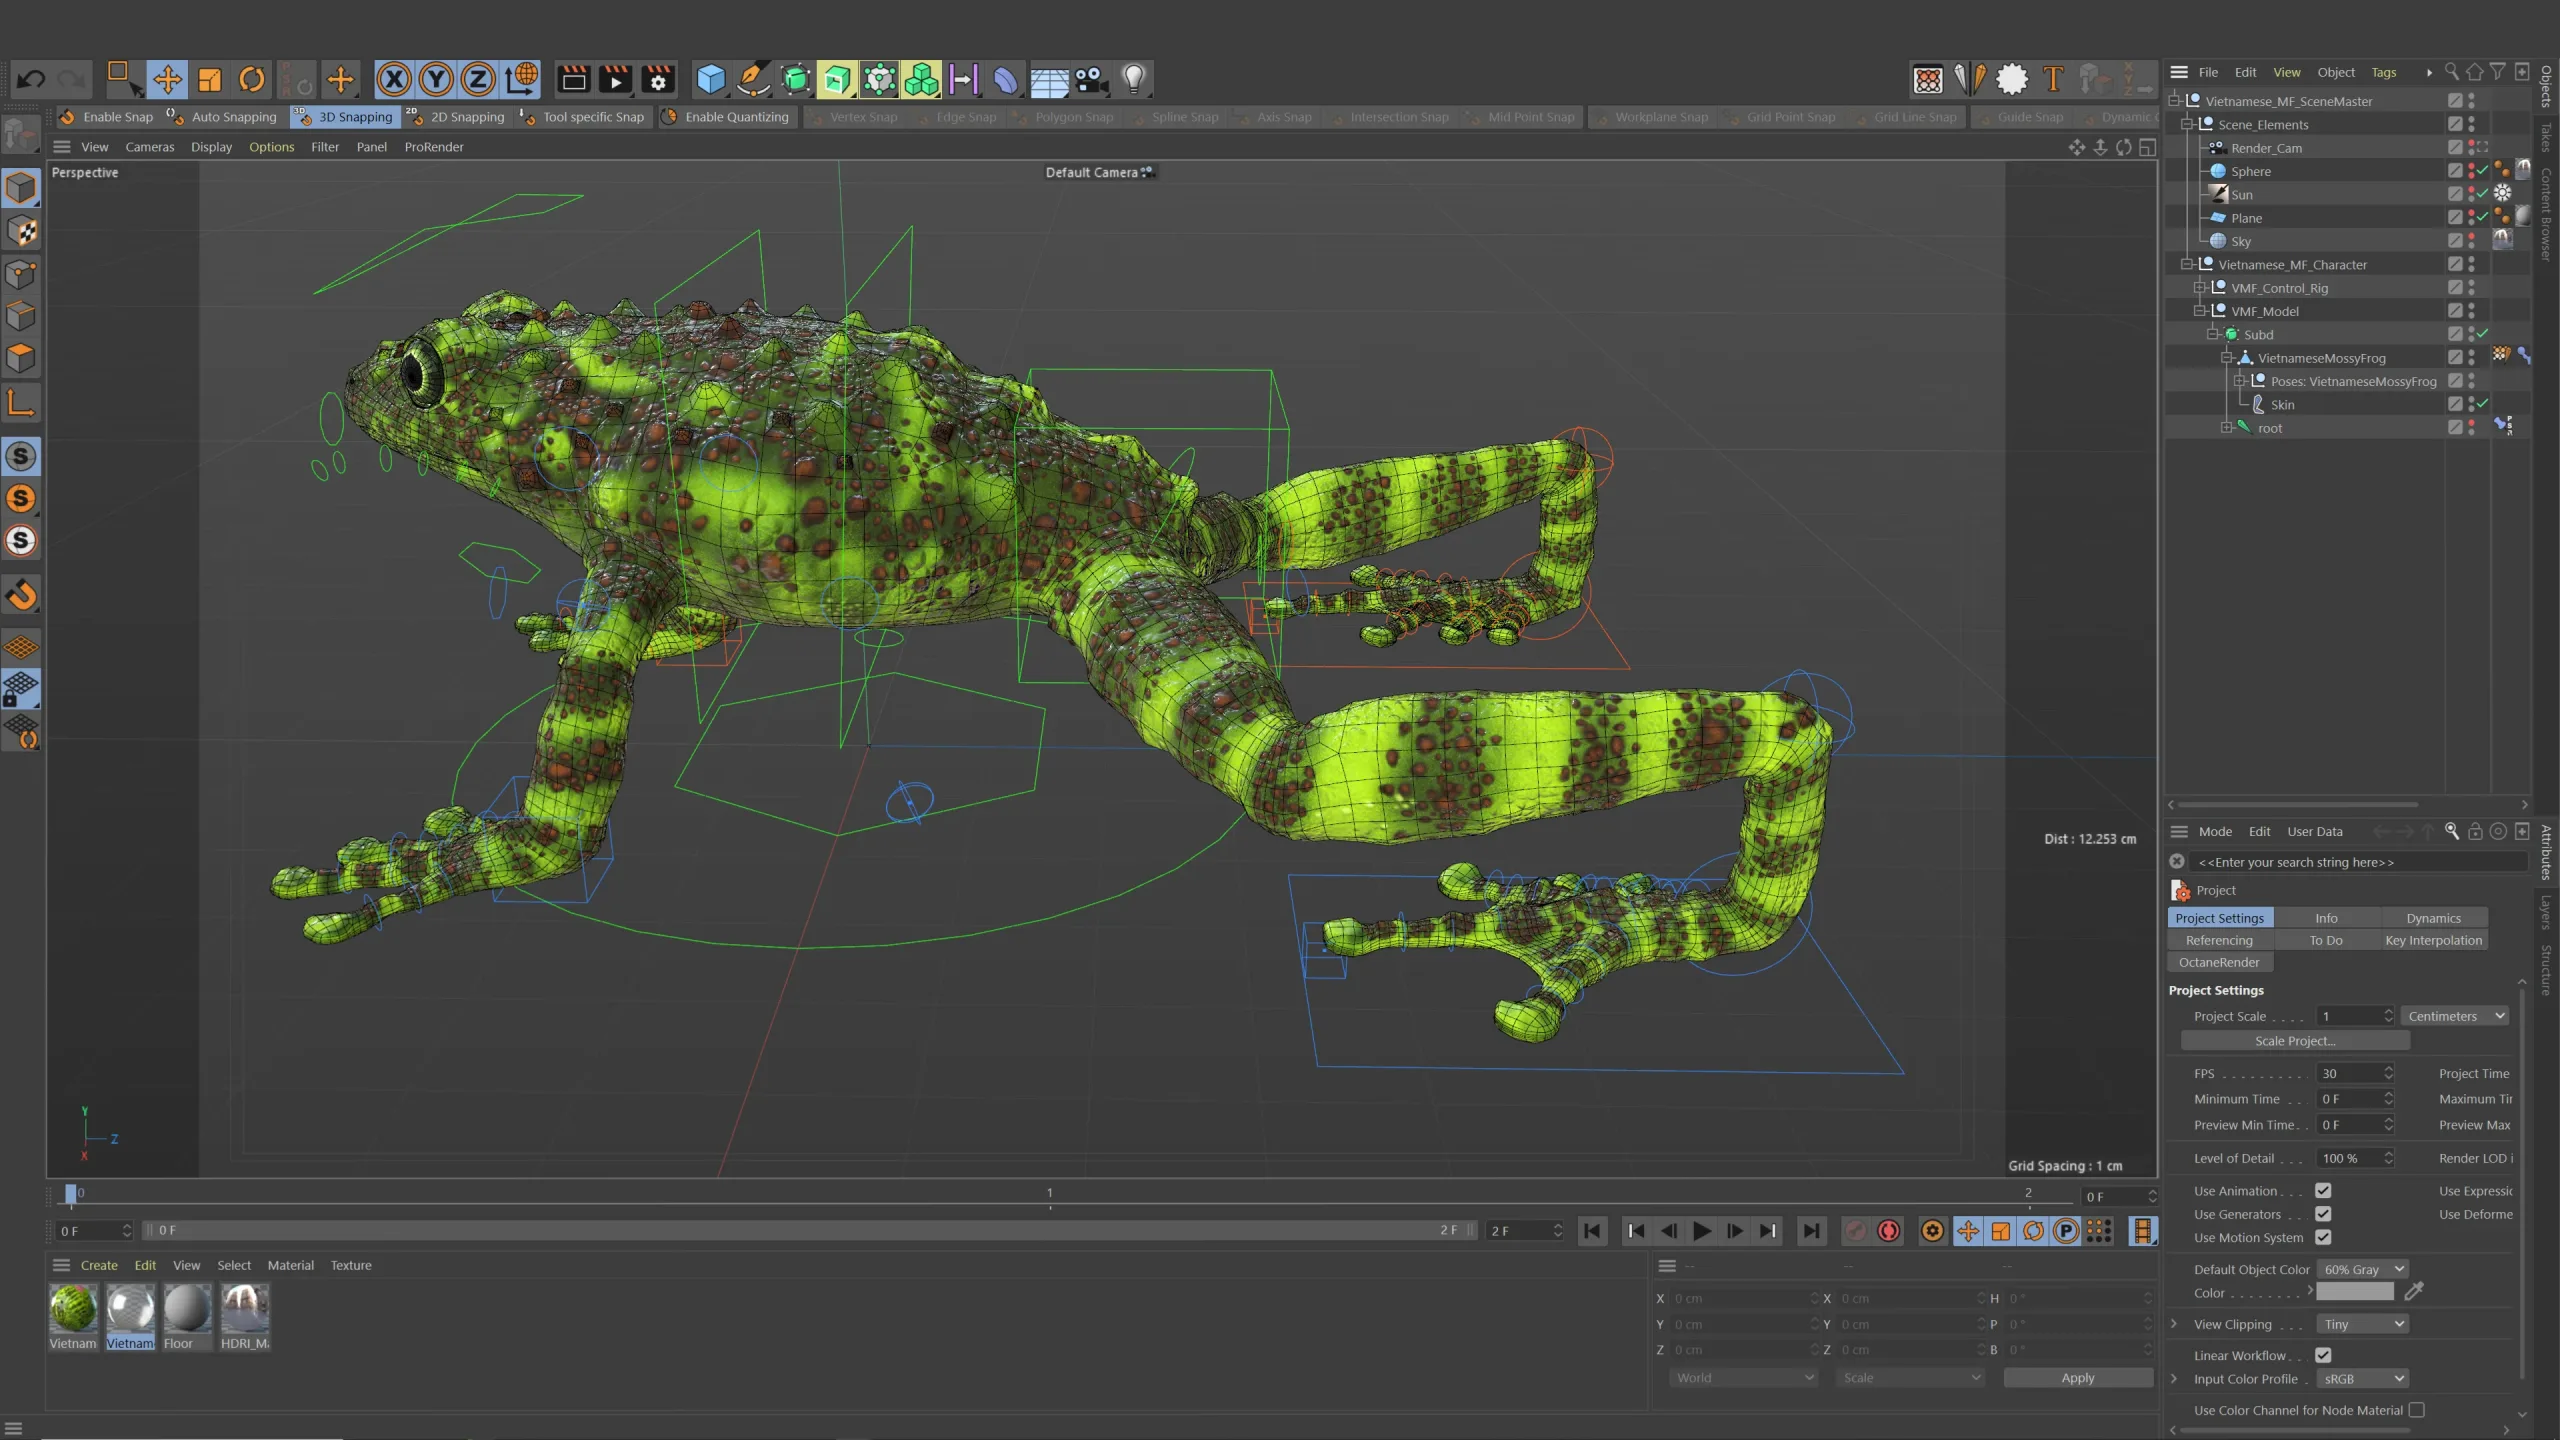Switch to Model mode in left palette
Image resolution: width=2560 pixels, height=1440 pixels.
coord(21,188)
